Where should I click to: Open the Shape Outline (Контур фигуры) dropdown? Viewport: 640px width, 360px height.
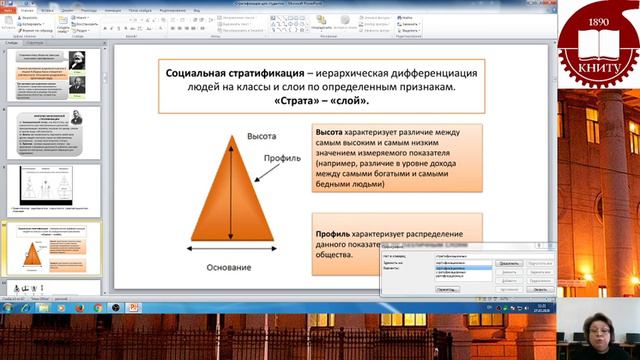(374, 24)
